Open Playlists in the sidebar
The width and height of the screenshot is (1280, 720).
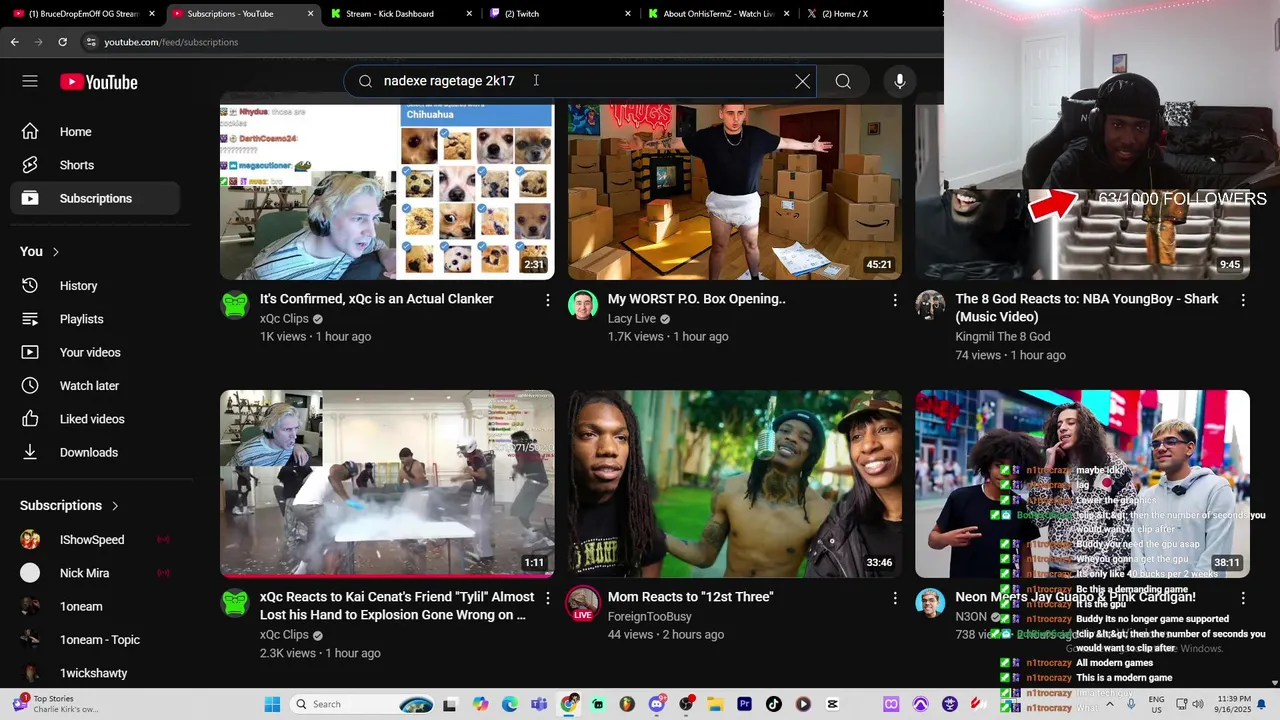coord(95,319)
